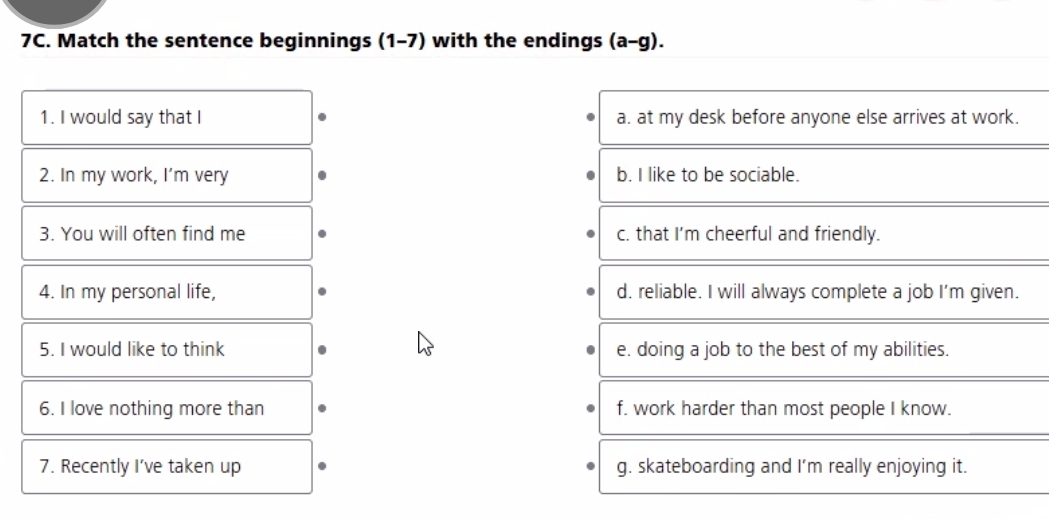The width and height of the screenshot is (1049, 519).
Task: Click "I love nothing more than" box
Action: 166,408
